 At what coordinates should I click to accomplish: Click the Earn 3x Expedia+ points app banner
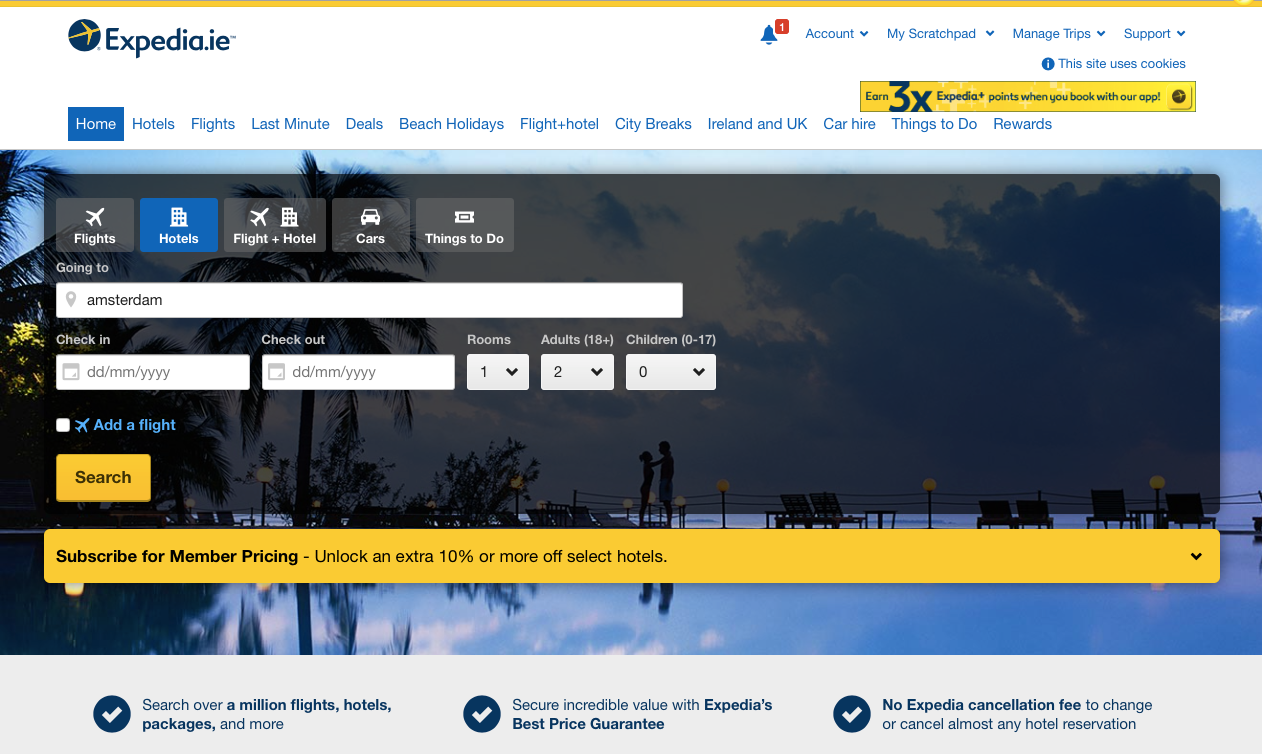point(1028,97)
